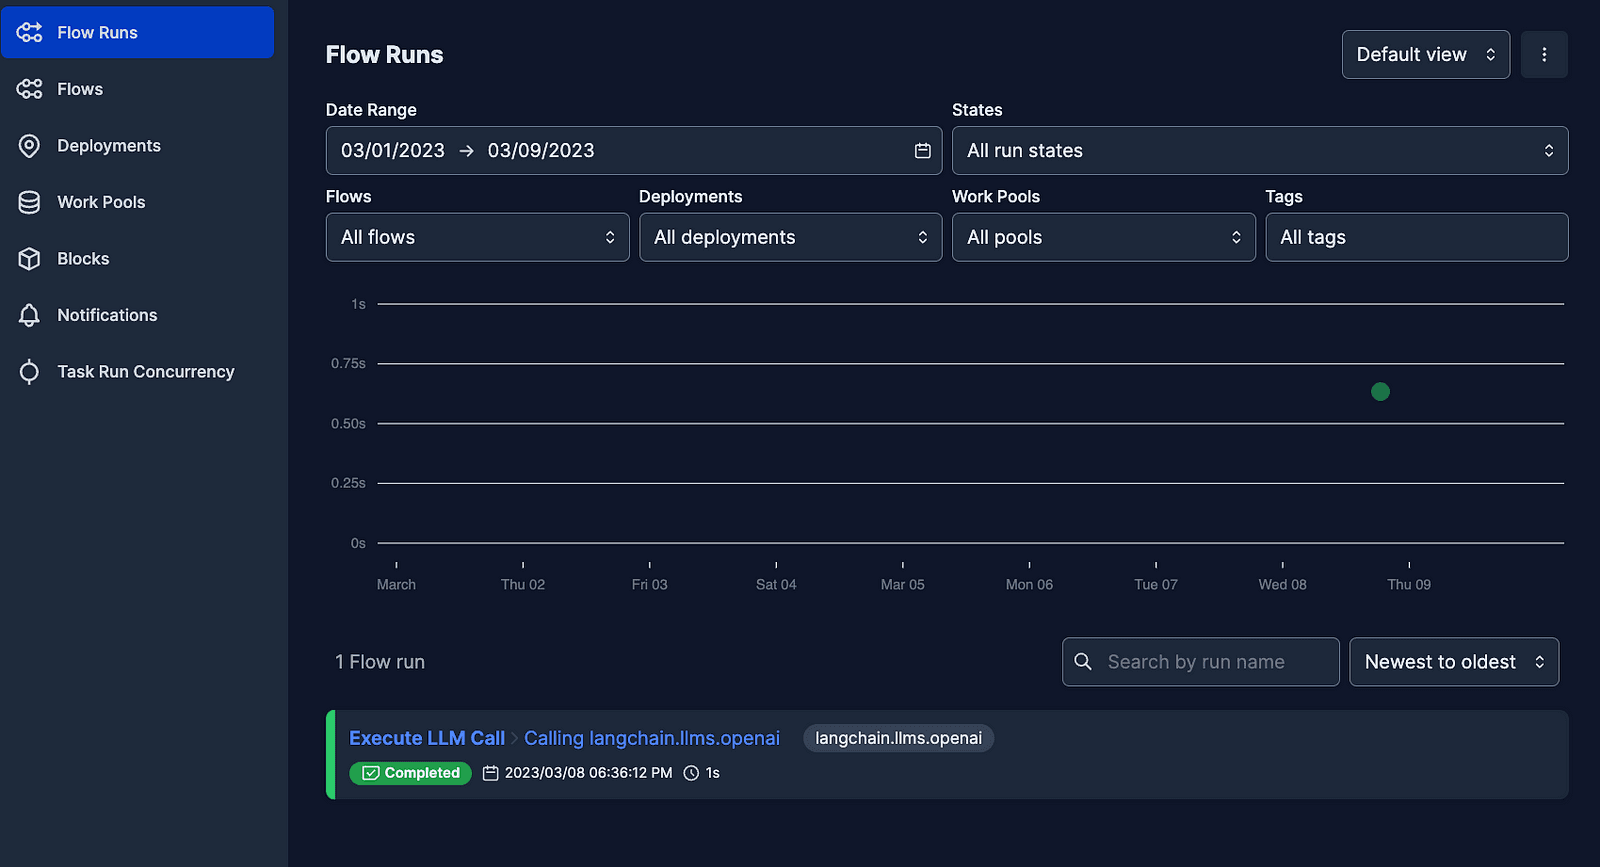The height and width of the screenshot is (867, 1600).
Task: Change the Newest to oldest sort order
Action: pyautogui.click(x=1453, y=662)
